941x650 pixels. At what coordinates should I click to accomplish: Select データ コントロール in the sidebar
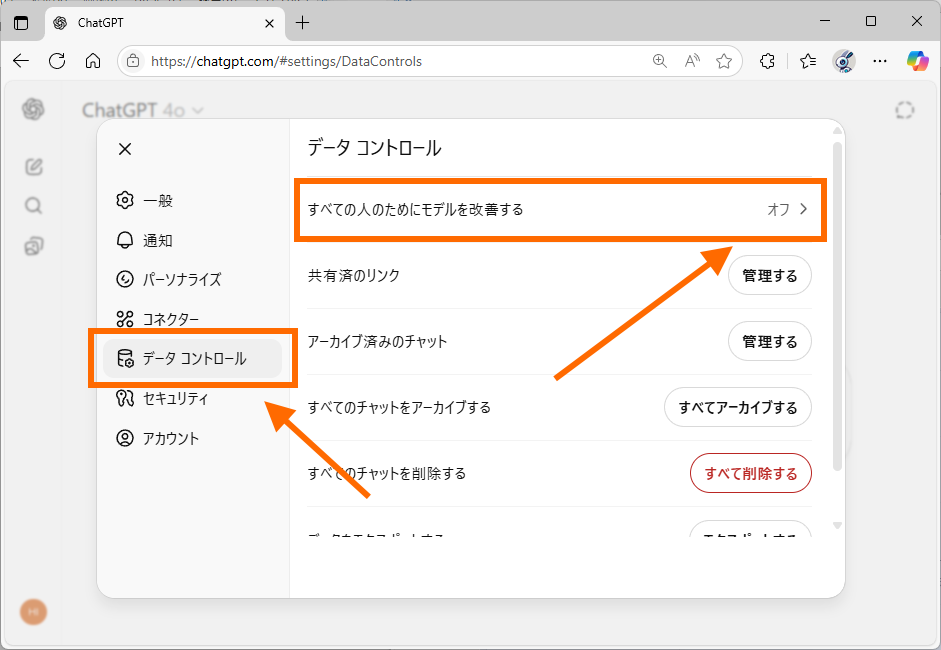pyautogui.click(x=193, y=358)
